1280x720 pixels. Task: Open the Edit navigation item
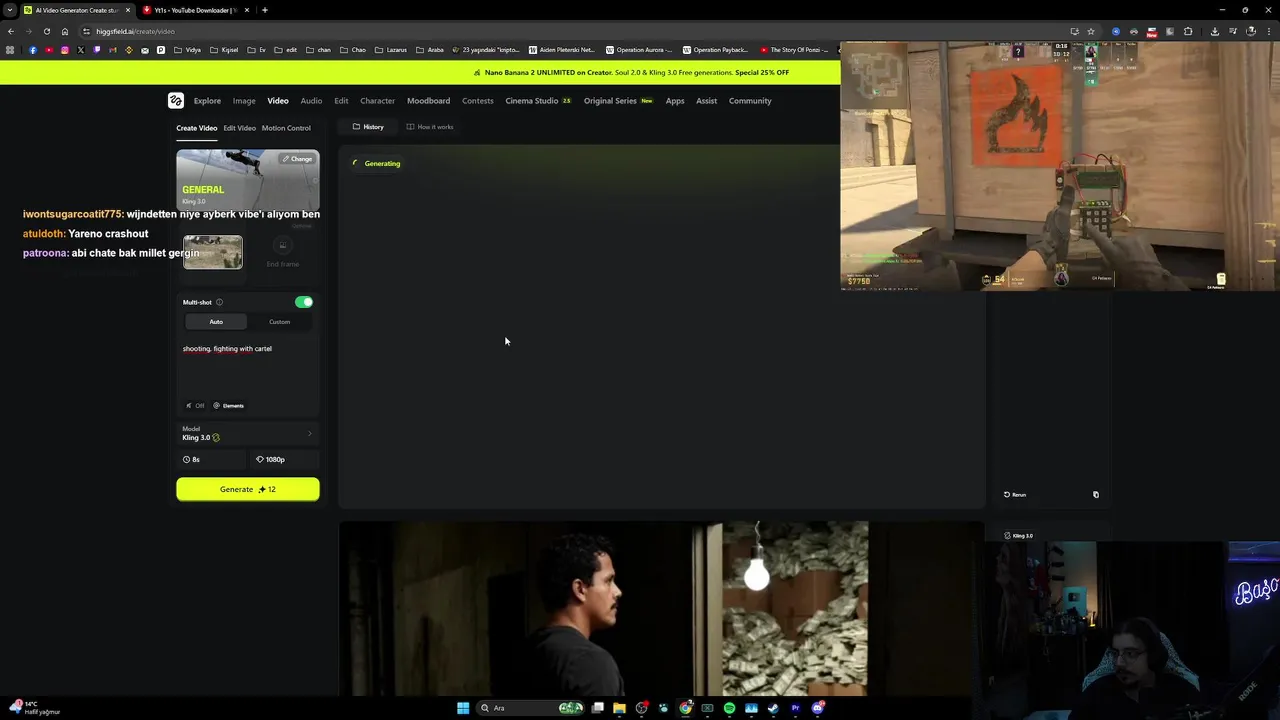click(341, 101)
